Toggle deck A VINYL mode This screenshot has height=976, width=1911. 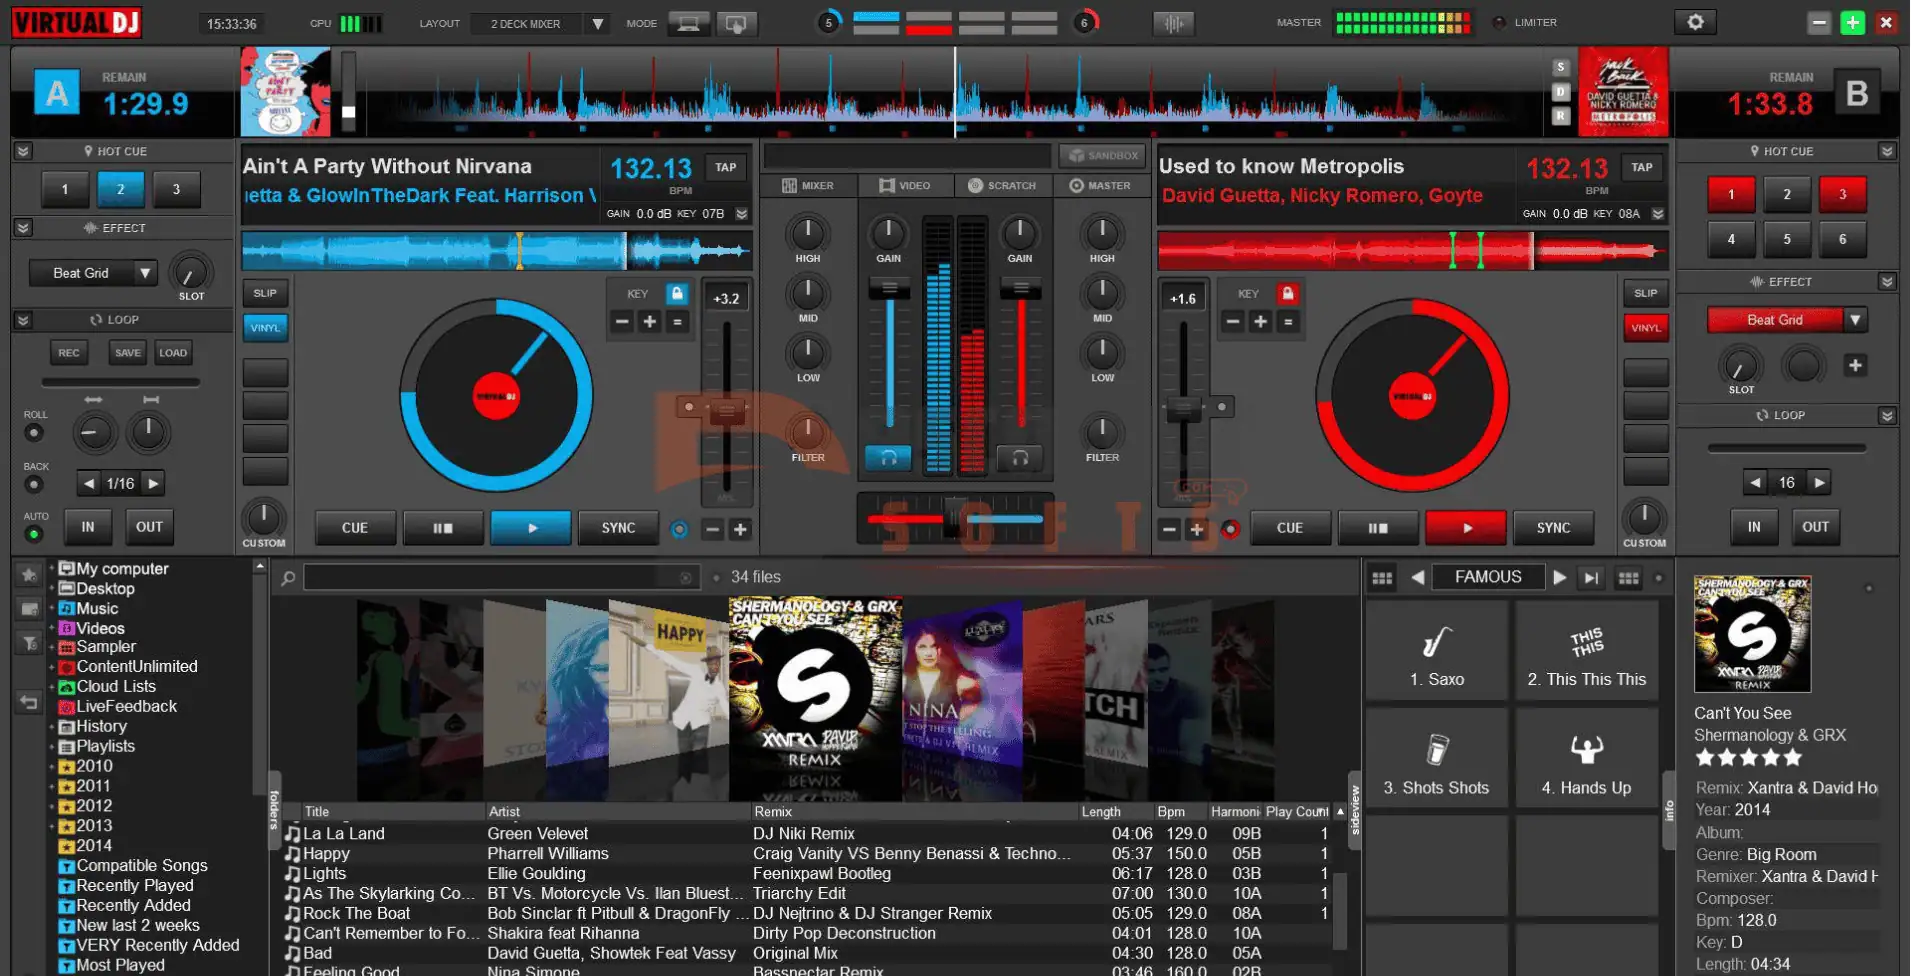coord(265,328)
